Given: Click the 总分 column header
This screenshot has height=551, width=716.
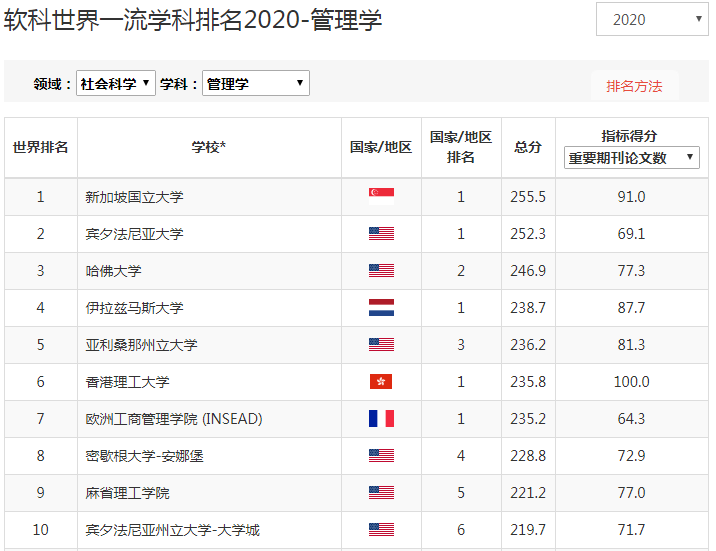Looking at the screenshot, I should [528, 147].
